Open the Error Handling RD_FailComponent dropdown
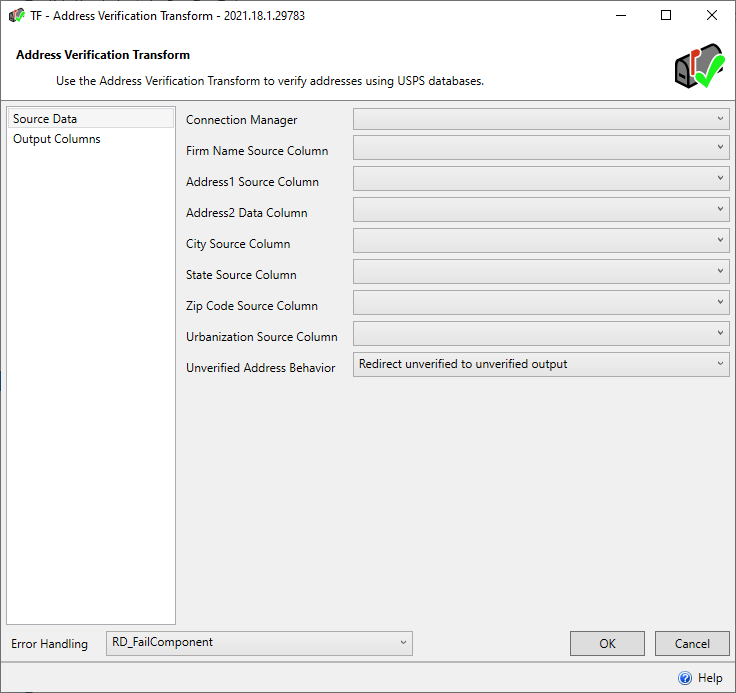The height and width of the screenshot is (693, 736). pos(259,643)
